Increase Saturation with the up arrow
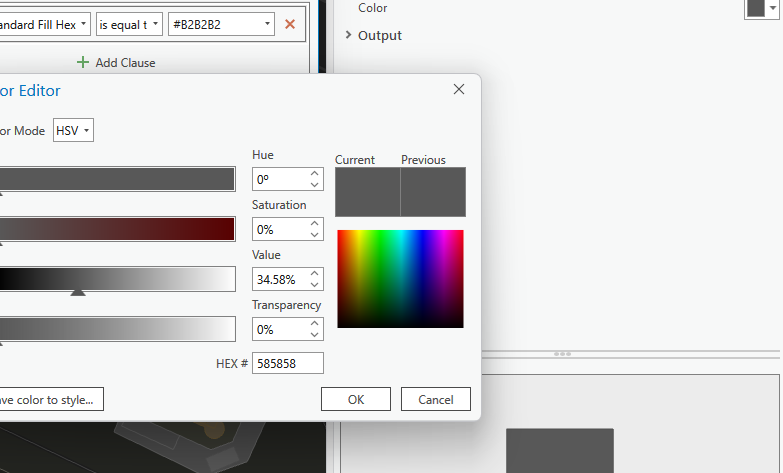This screenshot has height=473, width=783. [x=314, y=223]
